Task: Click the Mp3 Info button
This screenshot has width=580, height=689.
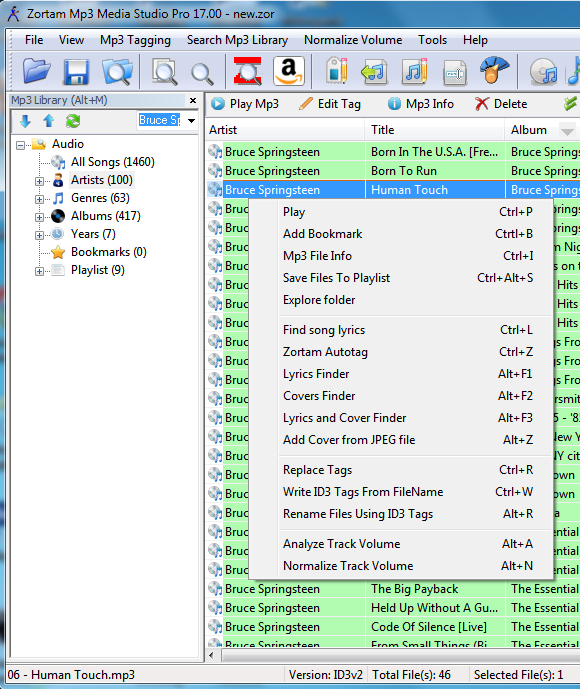Action: click(x=421, y=104)
